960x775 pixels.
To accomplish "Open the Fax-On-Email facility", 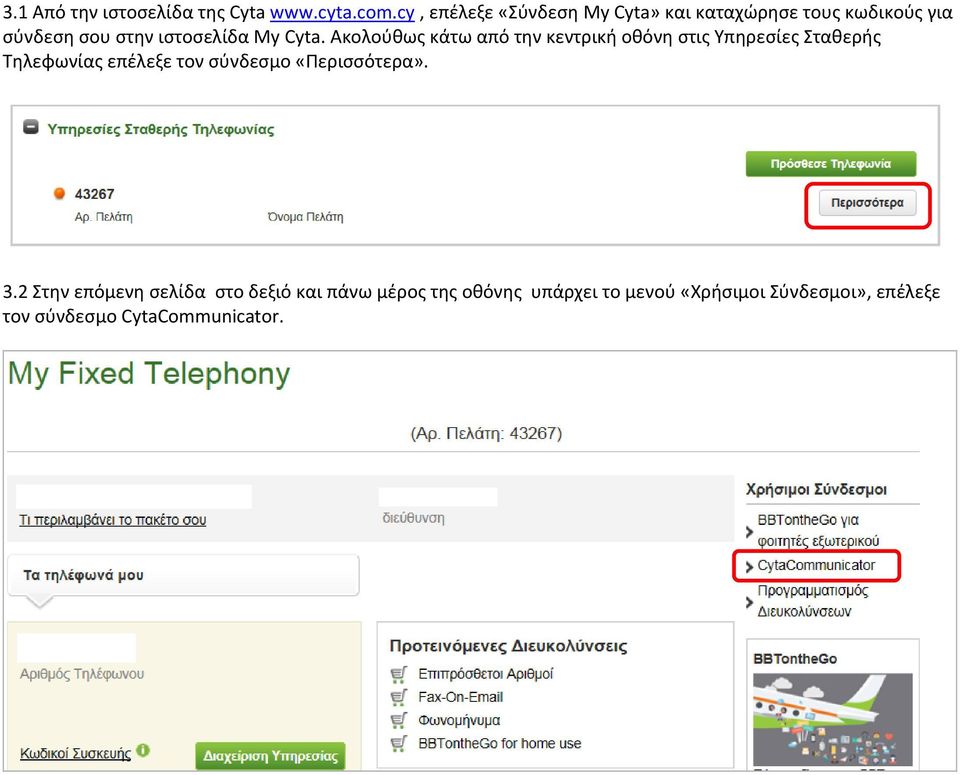I will (x=460, y=697).
